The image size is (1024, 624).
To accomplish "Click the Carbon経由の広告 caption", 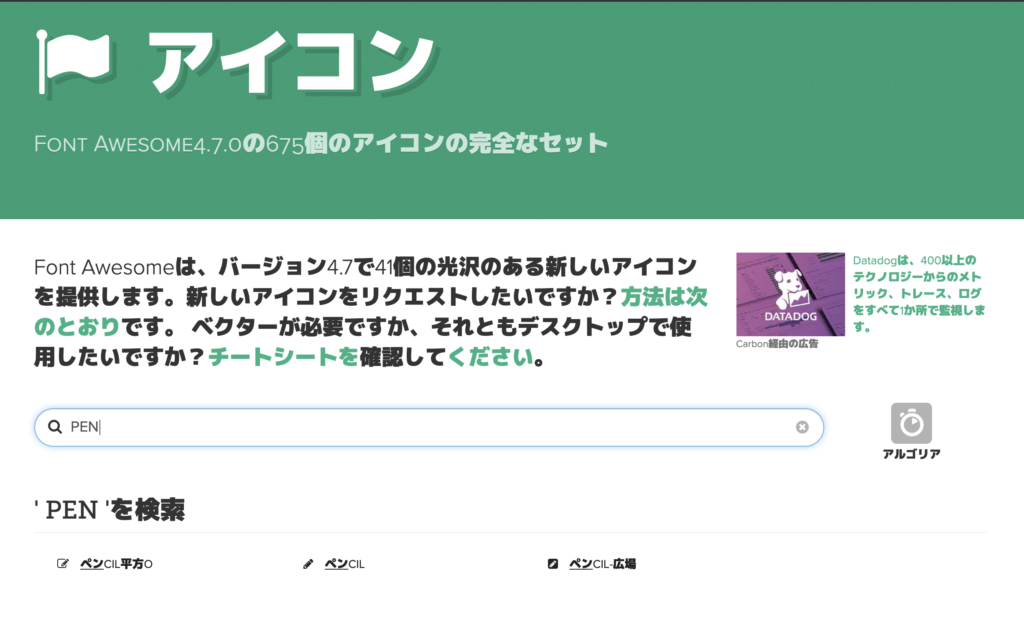I will (x=777, y=344).
